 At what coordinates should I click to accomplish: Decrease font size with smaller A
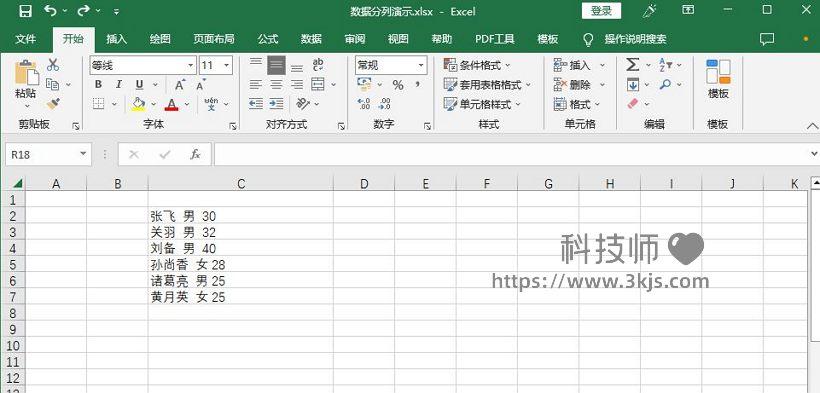(201, 85)
